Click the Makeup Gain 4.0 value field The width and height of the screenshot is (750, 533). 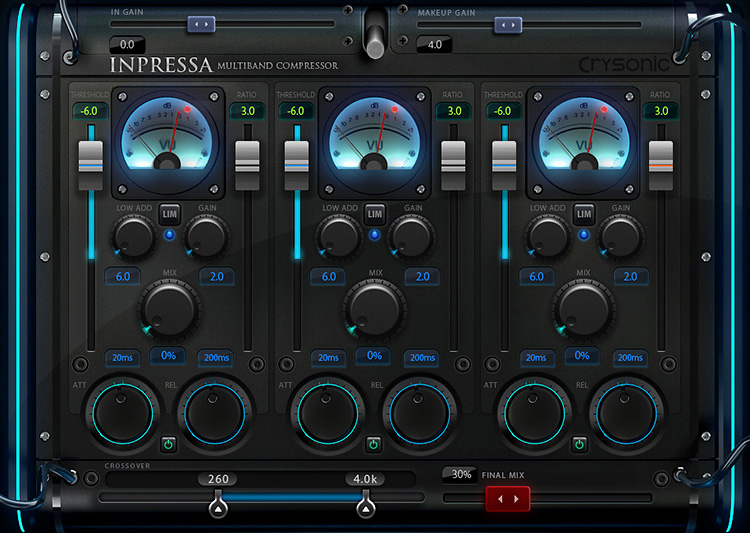(434, 44)
